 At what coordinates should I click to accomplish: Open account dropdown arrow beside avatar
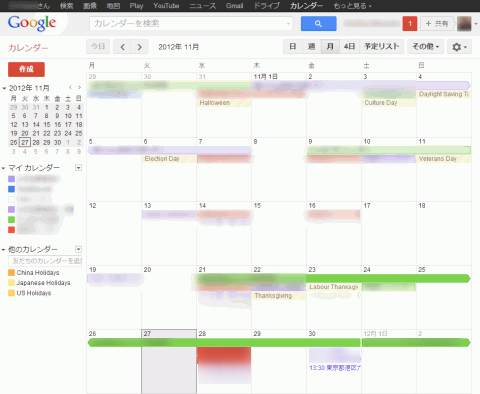476,24
